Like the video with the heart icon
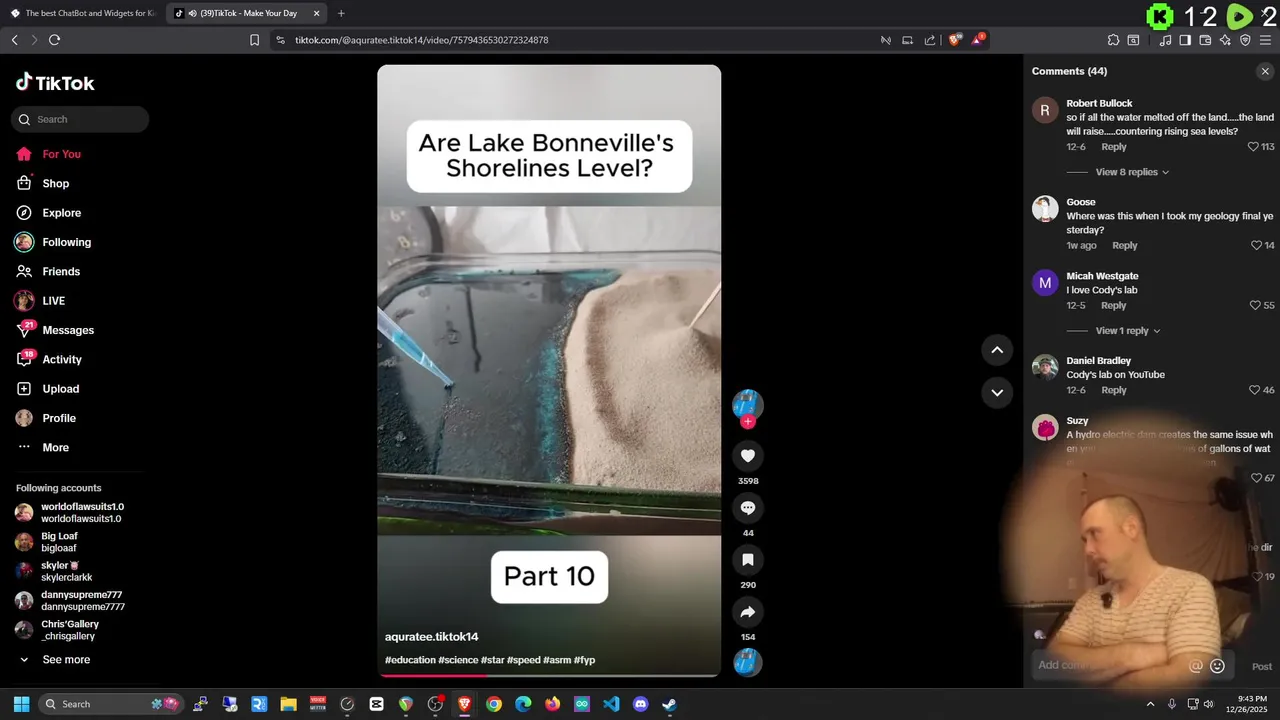1280x720 pixels. tap(747, 456)
